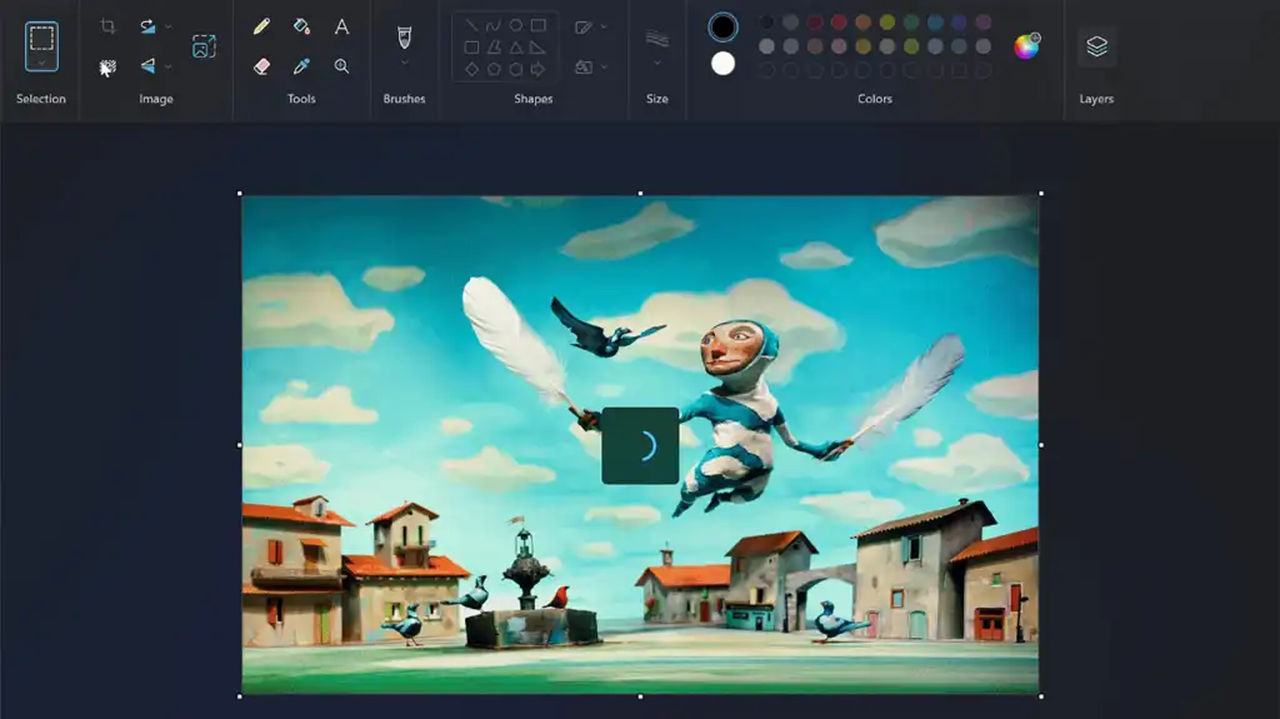This screenshot has height=719, width=1280.
Task: Open the Edit colors wheel
Action: 1027,45
